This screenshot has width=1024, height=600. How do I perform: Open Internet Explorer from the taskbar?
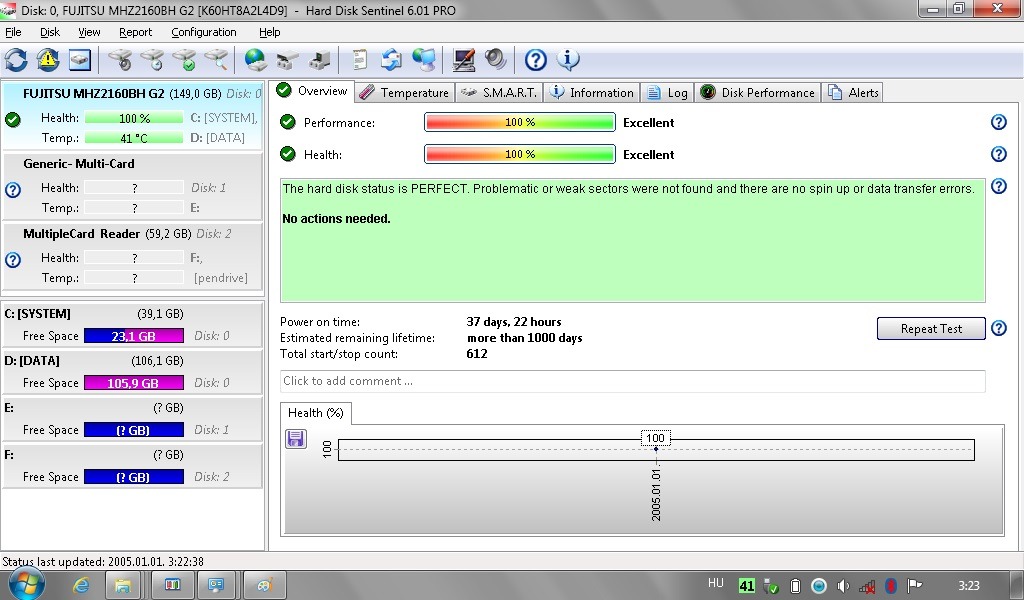click(x=80, y=585)
